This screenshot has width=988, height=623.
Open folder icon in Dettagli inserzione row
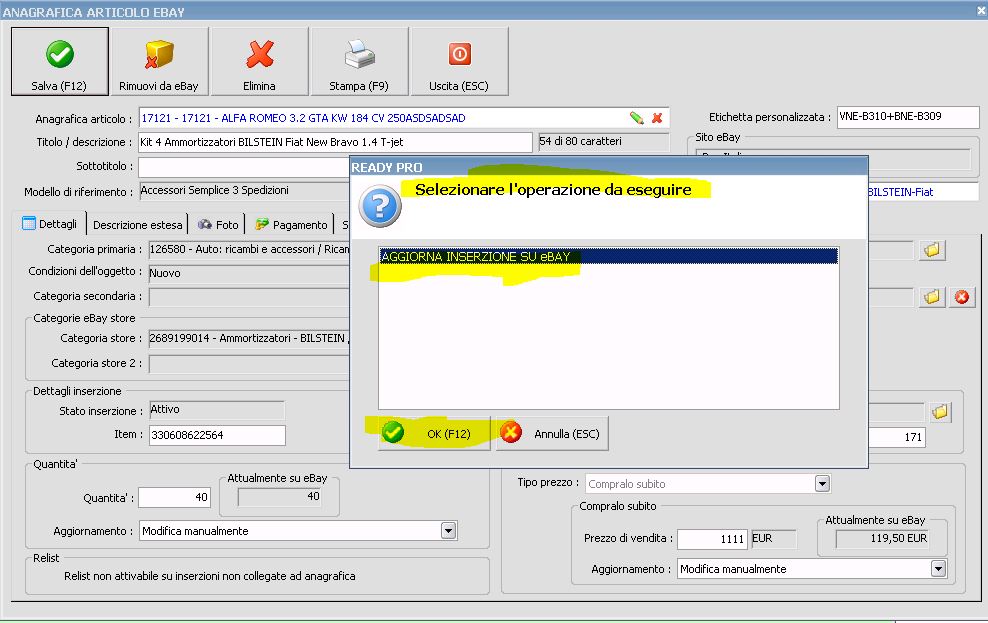[x=940, y=412]
